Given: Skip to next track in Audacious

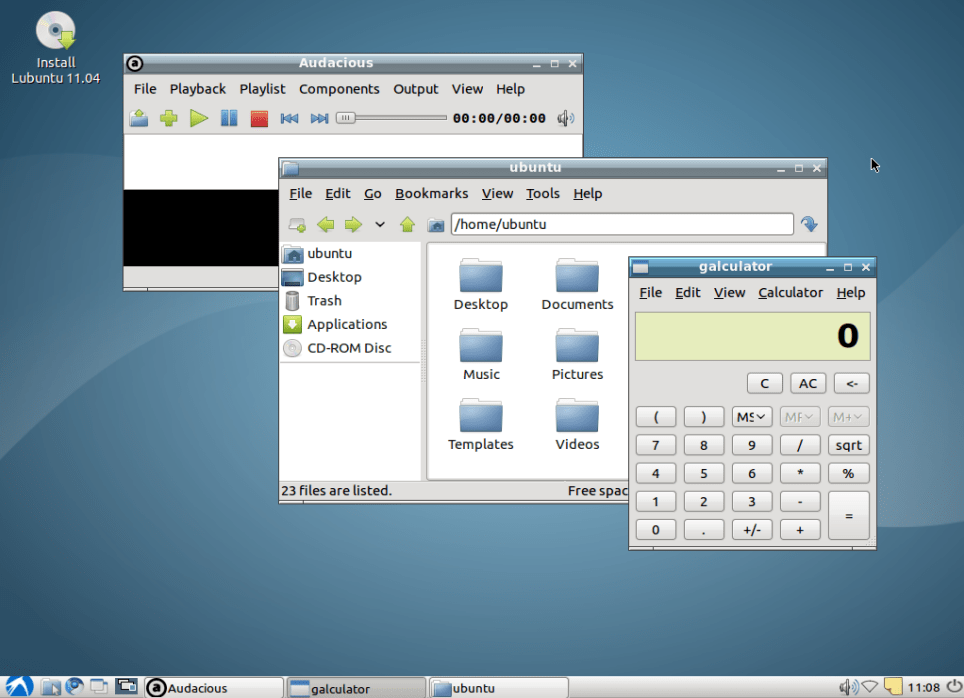Looking at the screenshot, I should tap(319, 118).
